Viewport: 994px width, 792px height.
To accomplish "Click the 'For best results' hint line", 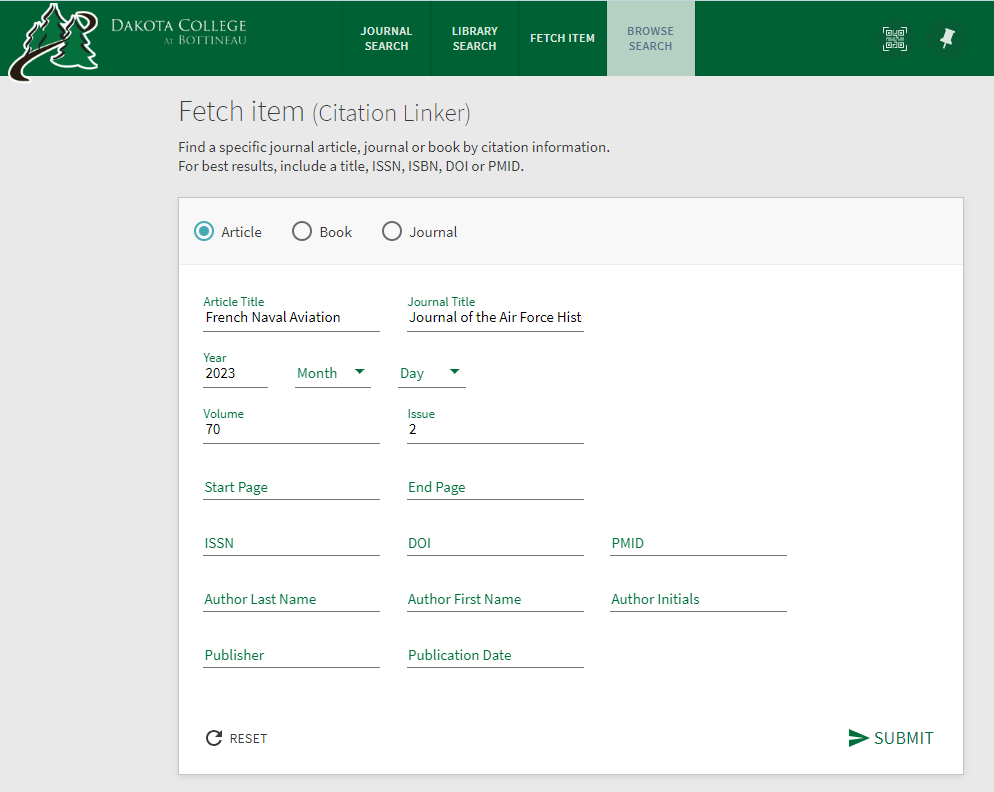I will click(351, 166).
